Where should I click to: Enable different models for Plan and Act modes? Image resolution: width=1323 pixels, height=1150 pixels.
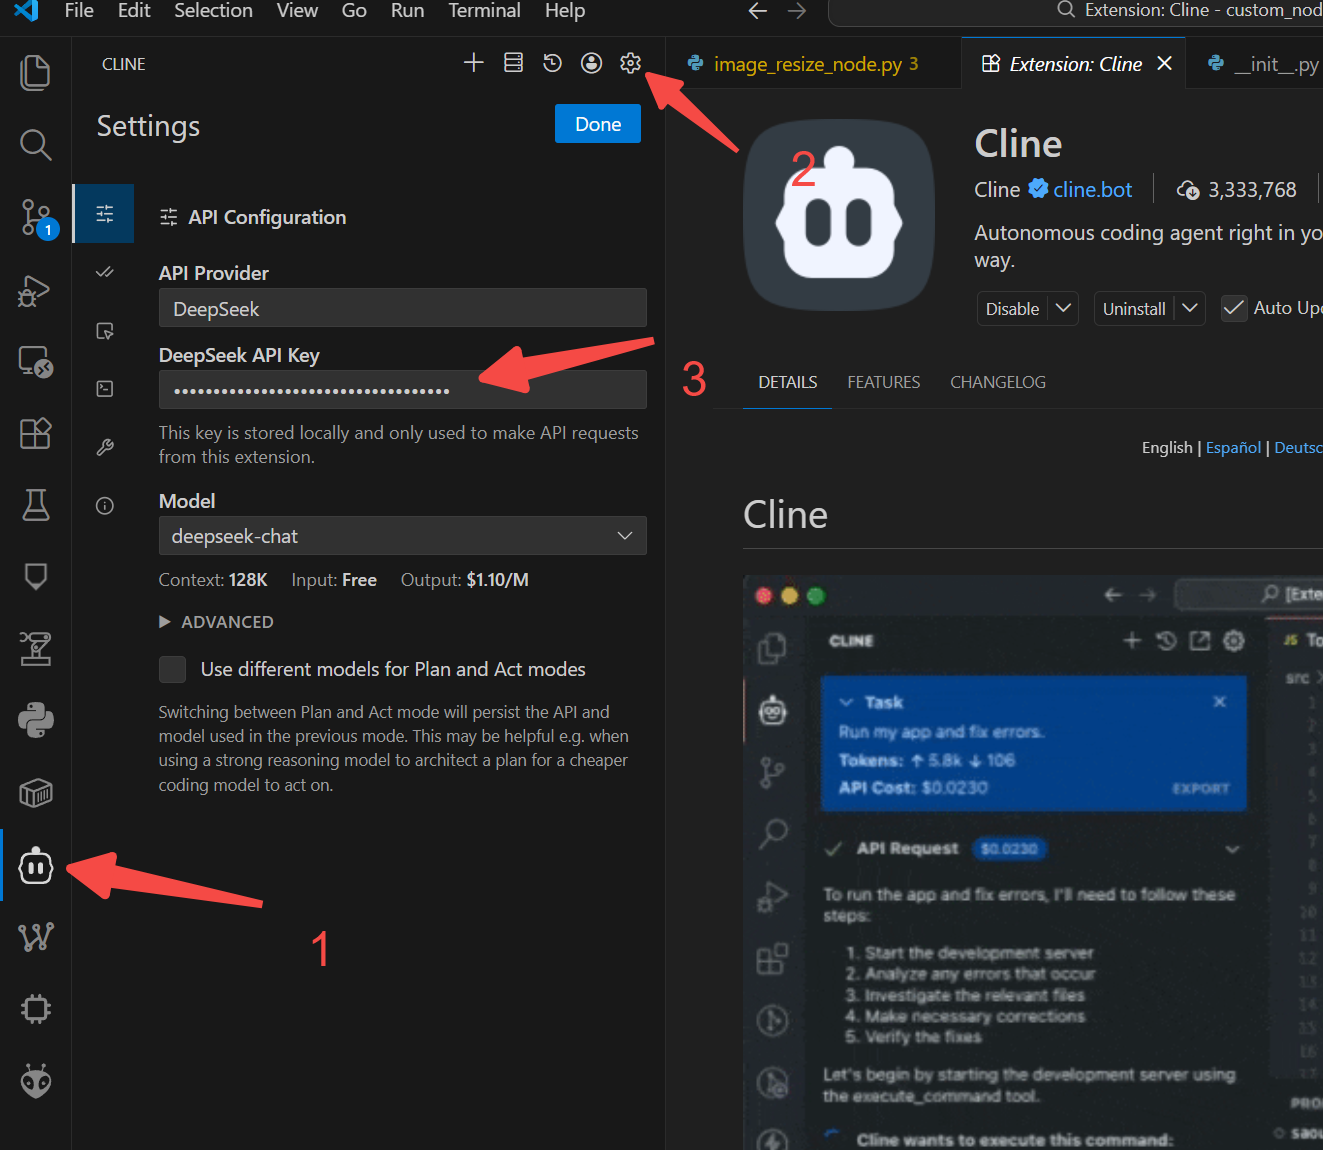pos(172,669)
